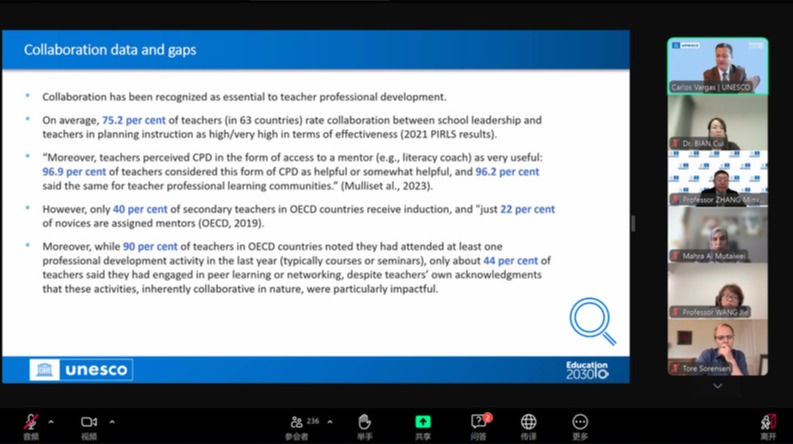The width and height of the screenshot is (793, 444).
Task: Select Mahra Al Mutaiwei video tile
Action: pyautogui.click(x=718, y=236)
